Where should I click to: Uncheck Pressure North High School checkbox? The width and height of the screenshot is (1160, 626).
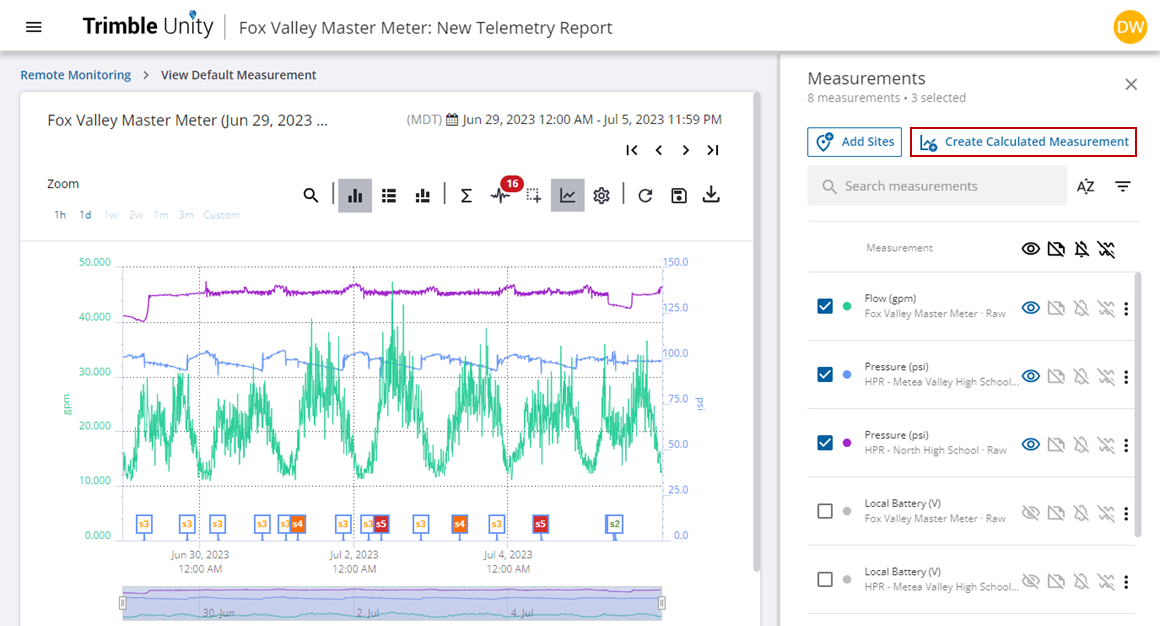pyautogui.click(x=825, y=443)
